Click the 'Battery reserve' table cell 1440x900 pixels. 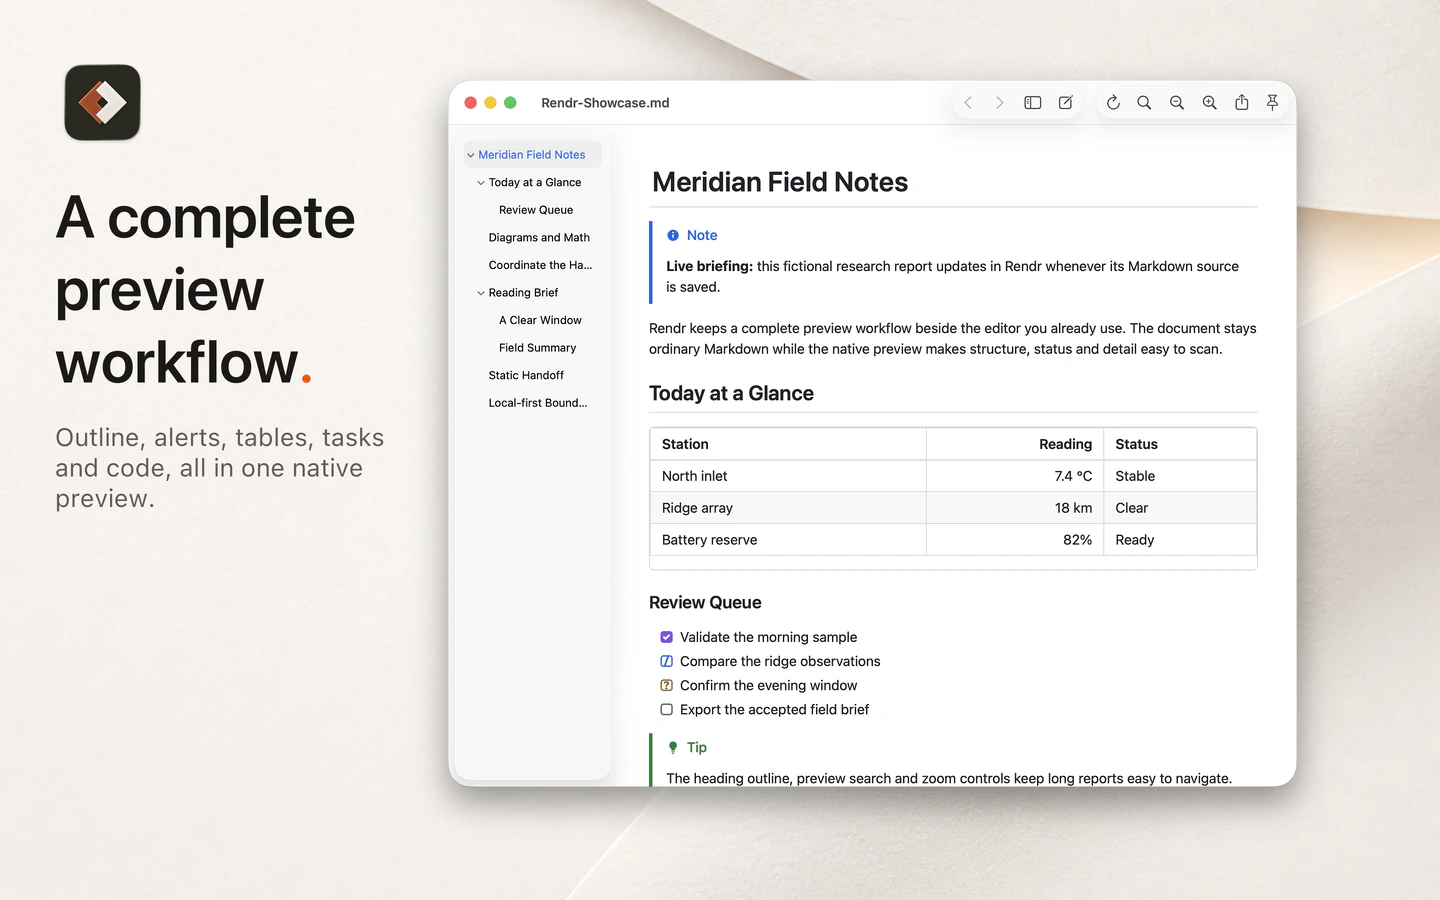point(788,540)
